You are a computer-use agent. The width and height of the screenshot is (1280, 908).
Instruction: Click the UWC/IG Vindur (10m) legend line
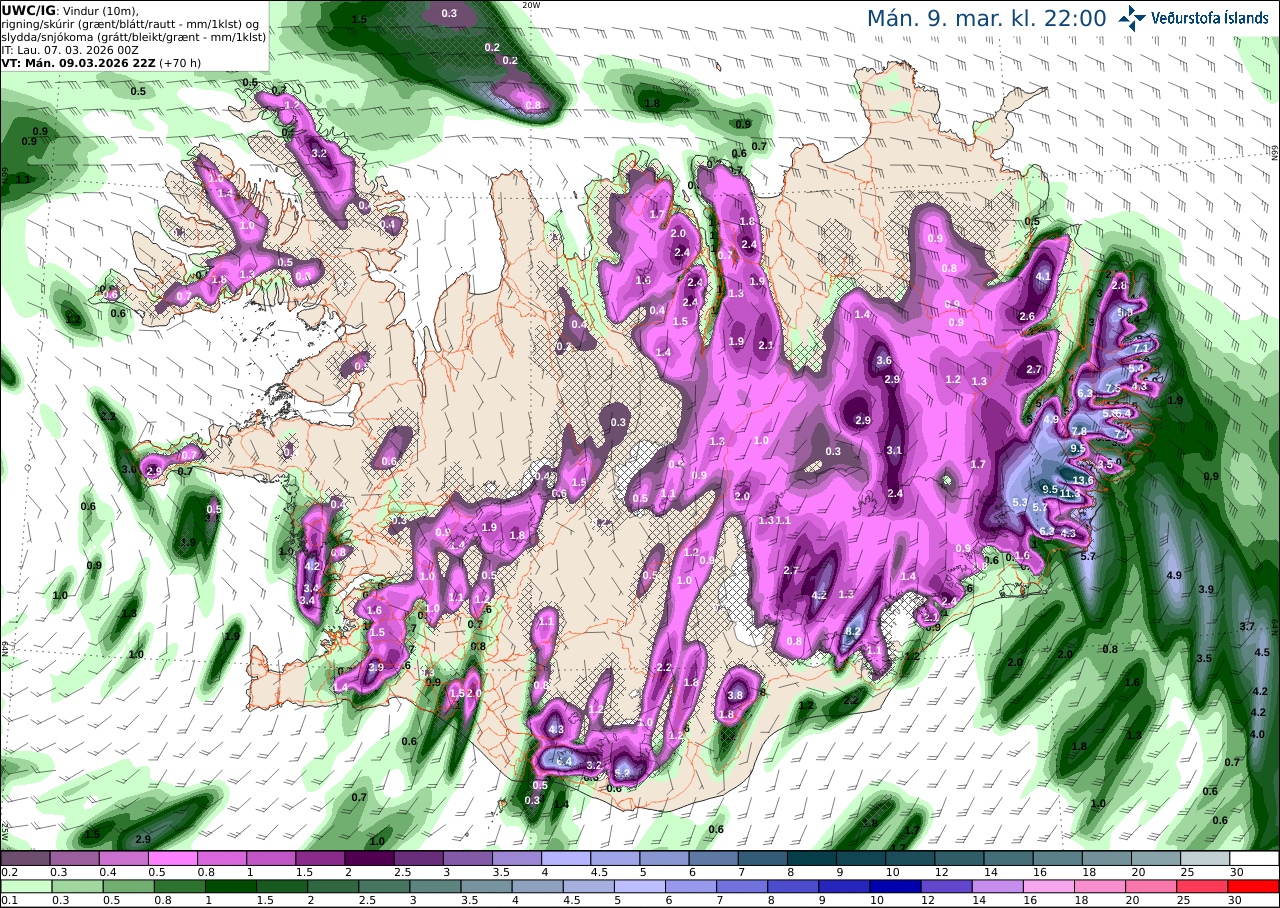[x=70, y=10]
